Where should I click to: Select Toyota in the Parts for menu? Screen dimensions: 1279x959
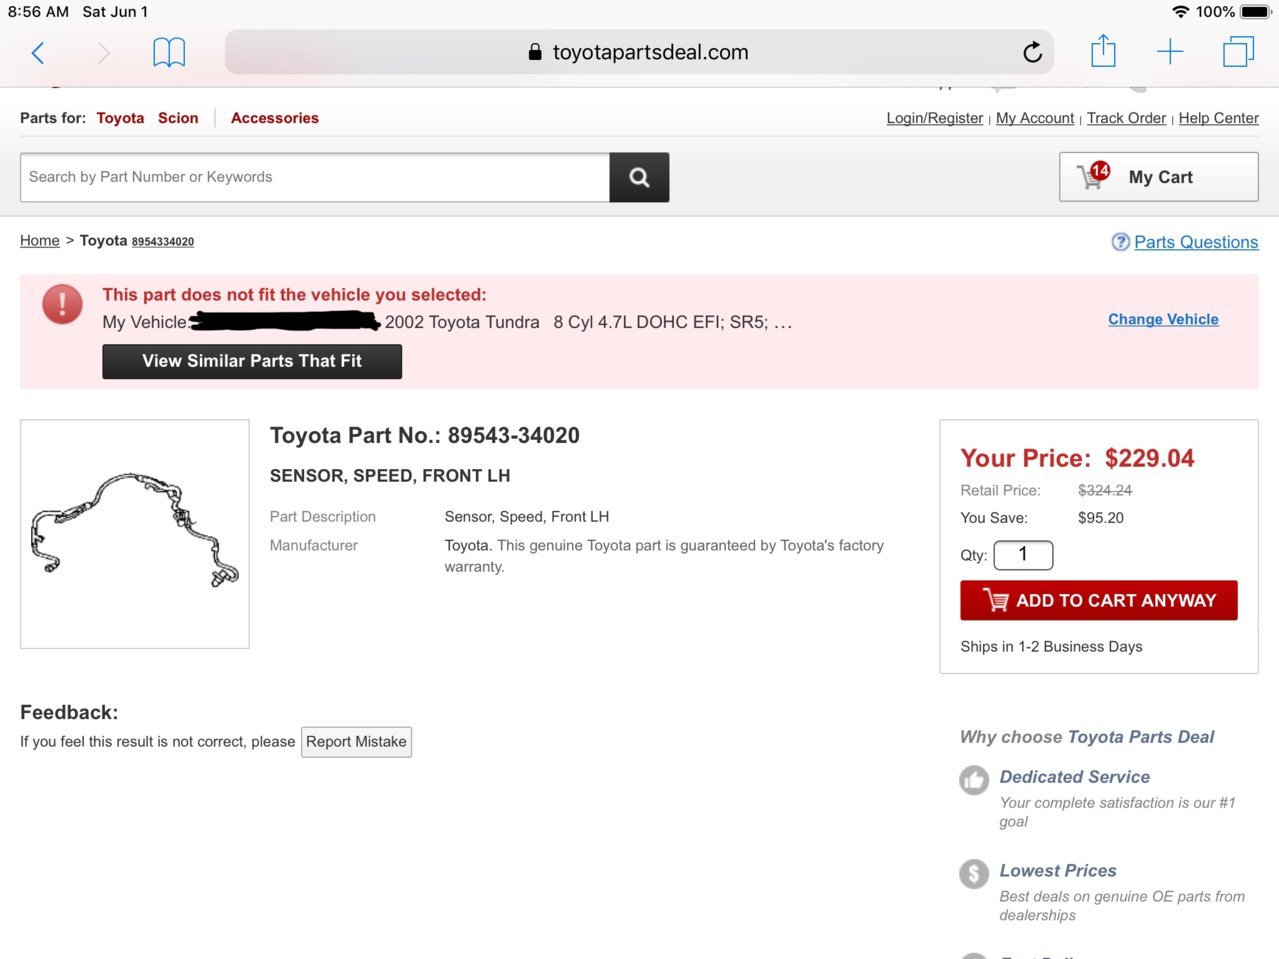click(120, 118)
